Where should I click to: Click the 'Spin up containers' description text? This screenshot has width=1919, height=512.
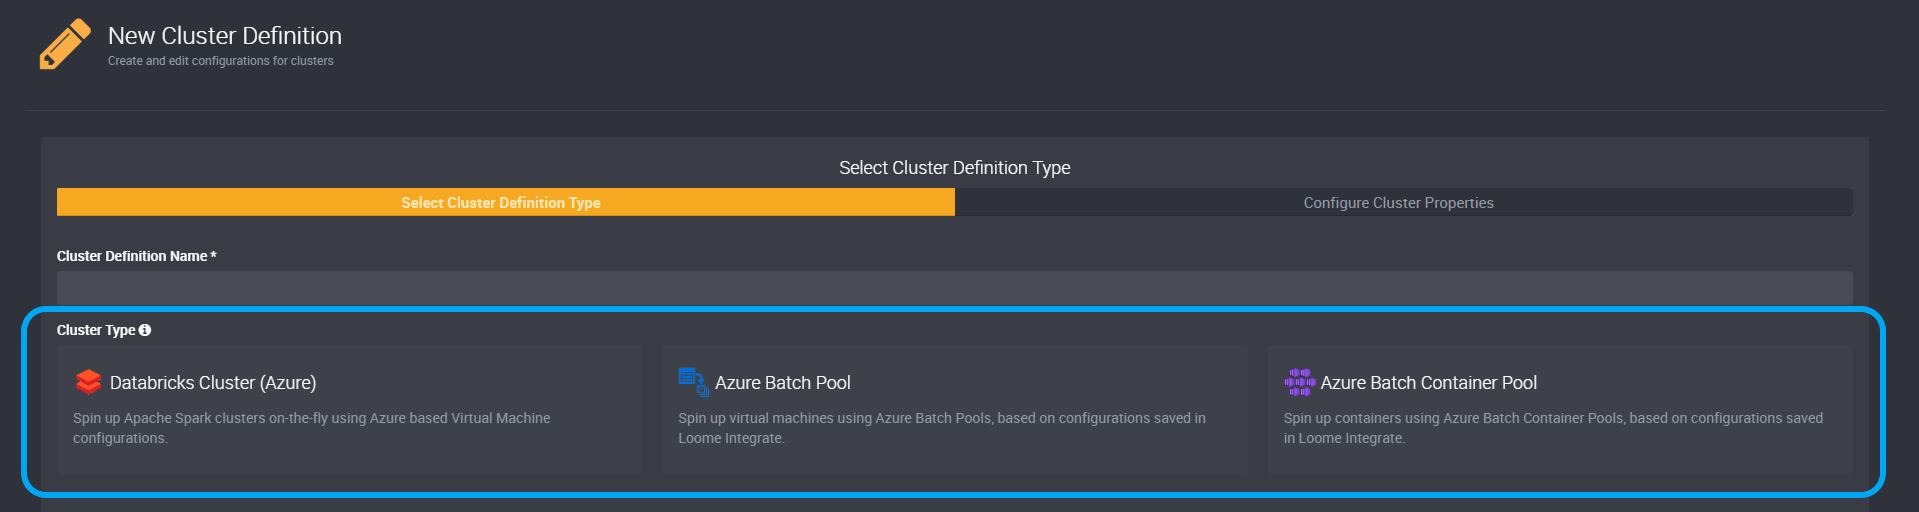click(x=1553, y=428)
